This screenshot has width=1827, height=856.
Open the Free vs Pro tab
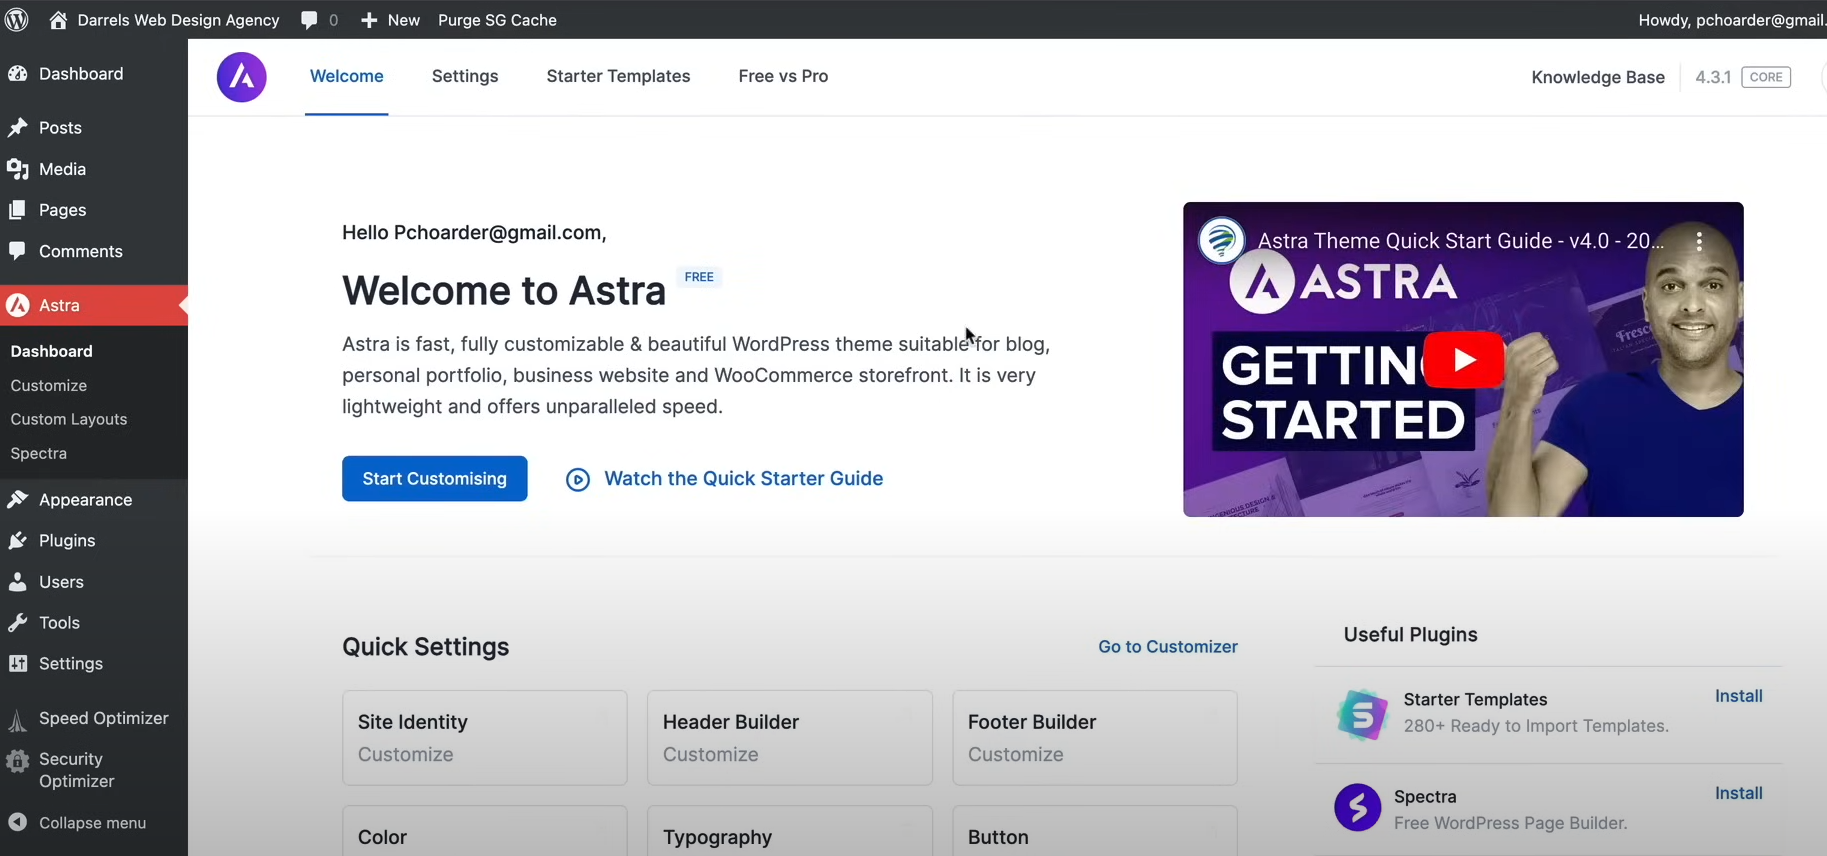coord(783,77)
